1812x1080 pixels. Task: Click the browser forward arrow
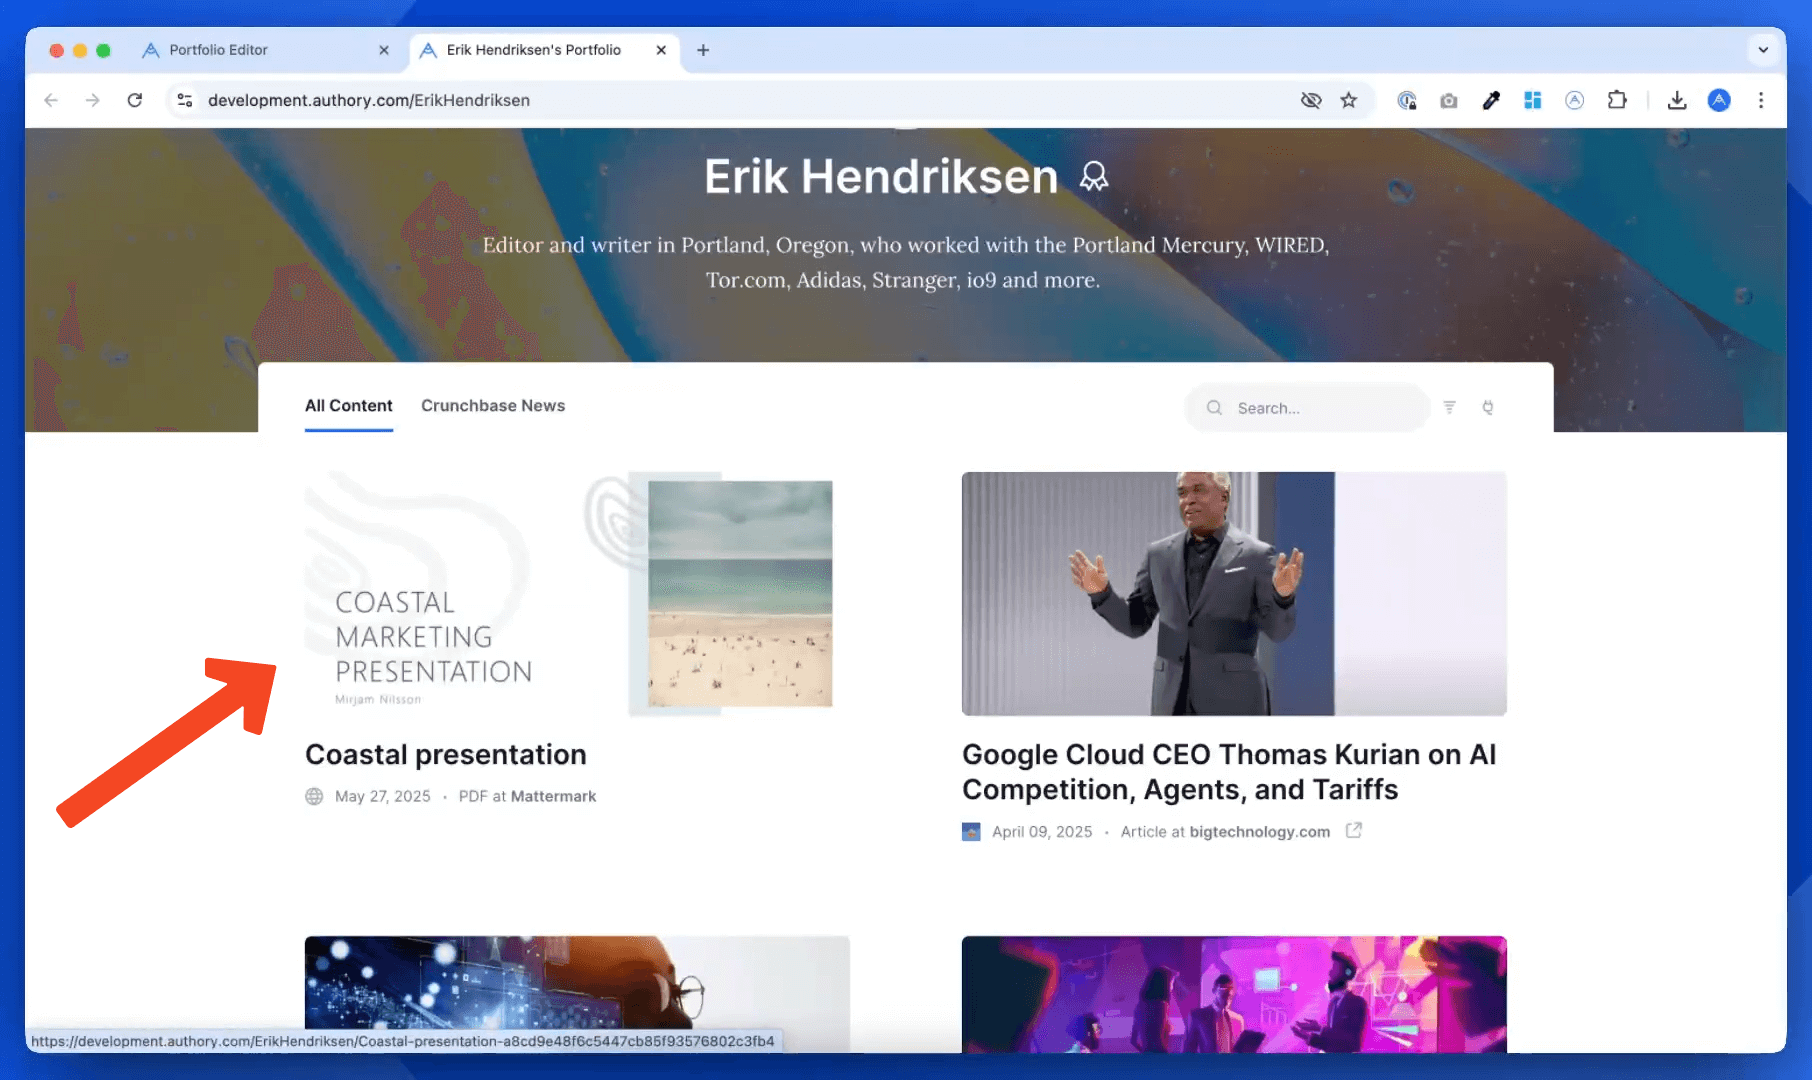[93, 100]
